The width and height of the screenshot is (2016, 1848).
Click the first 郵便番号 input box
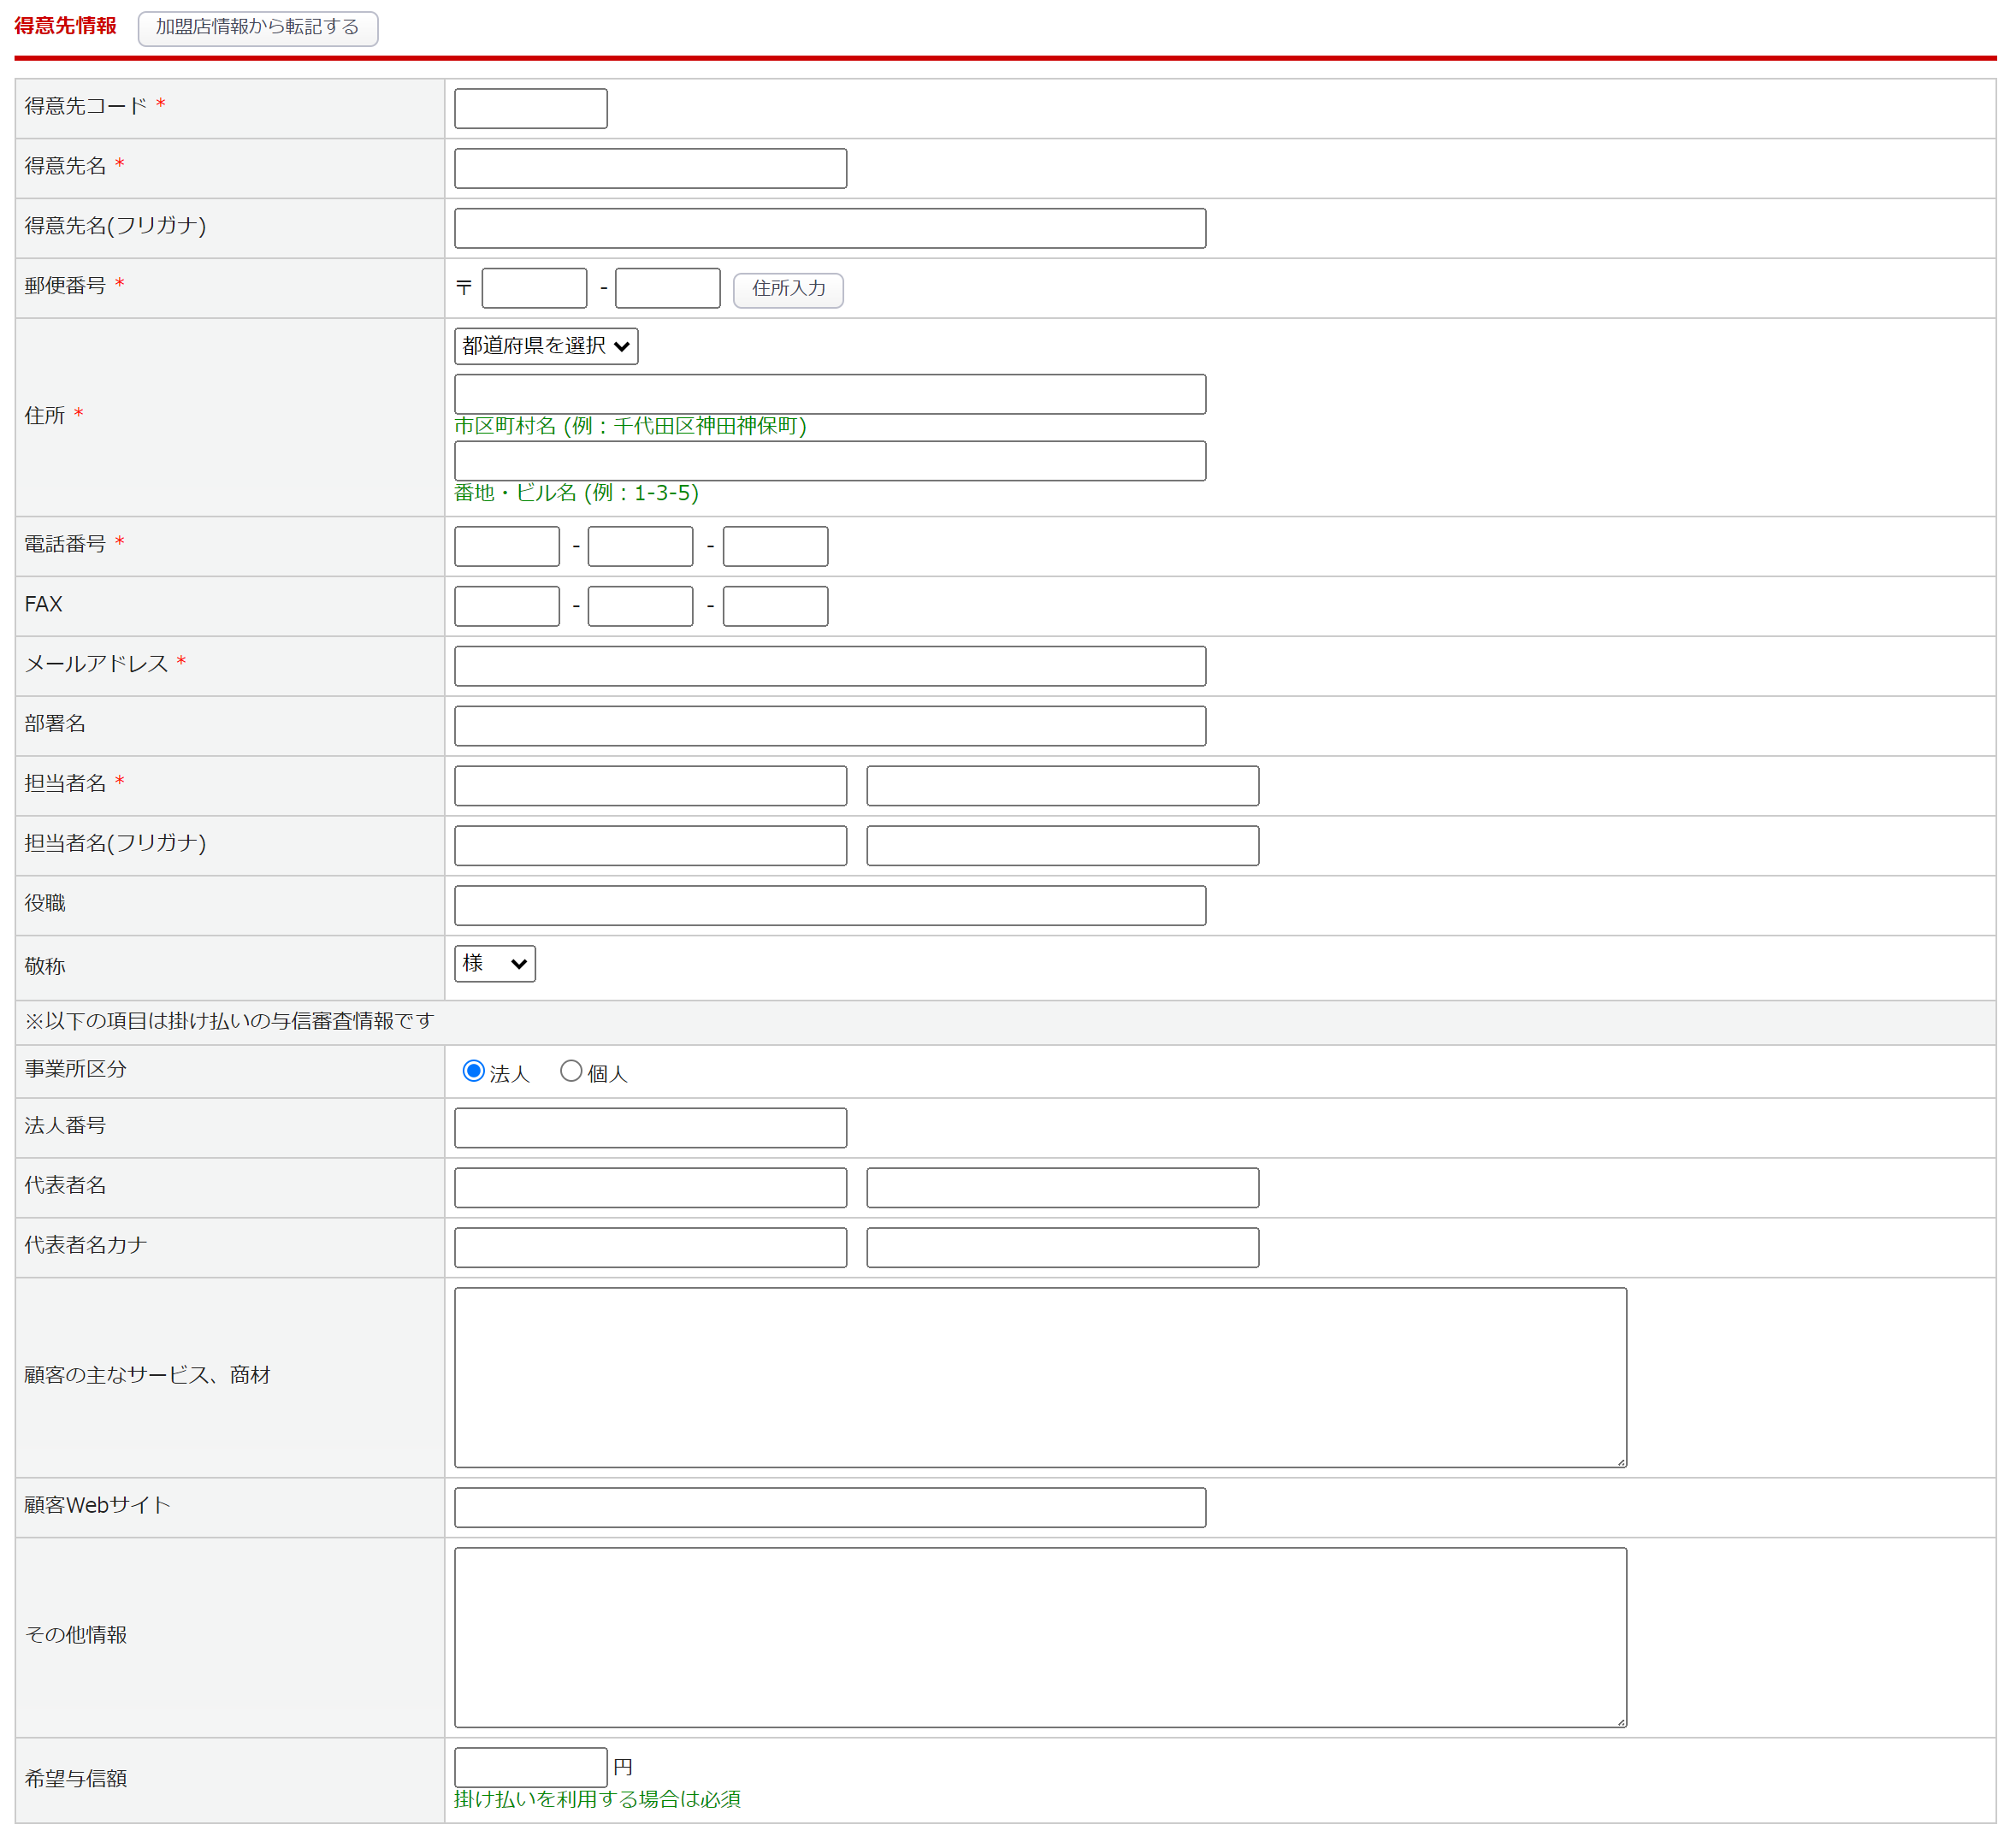(534, 288)
